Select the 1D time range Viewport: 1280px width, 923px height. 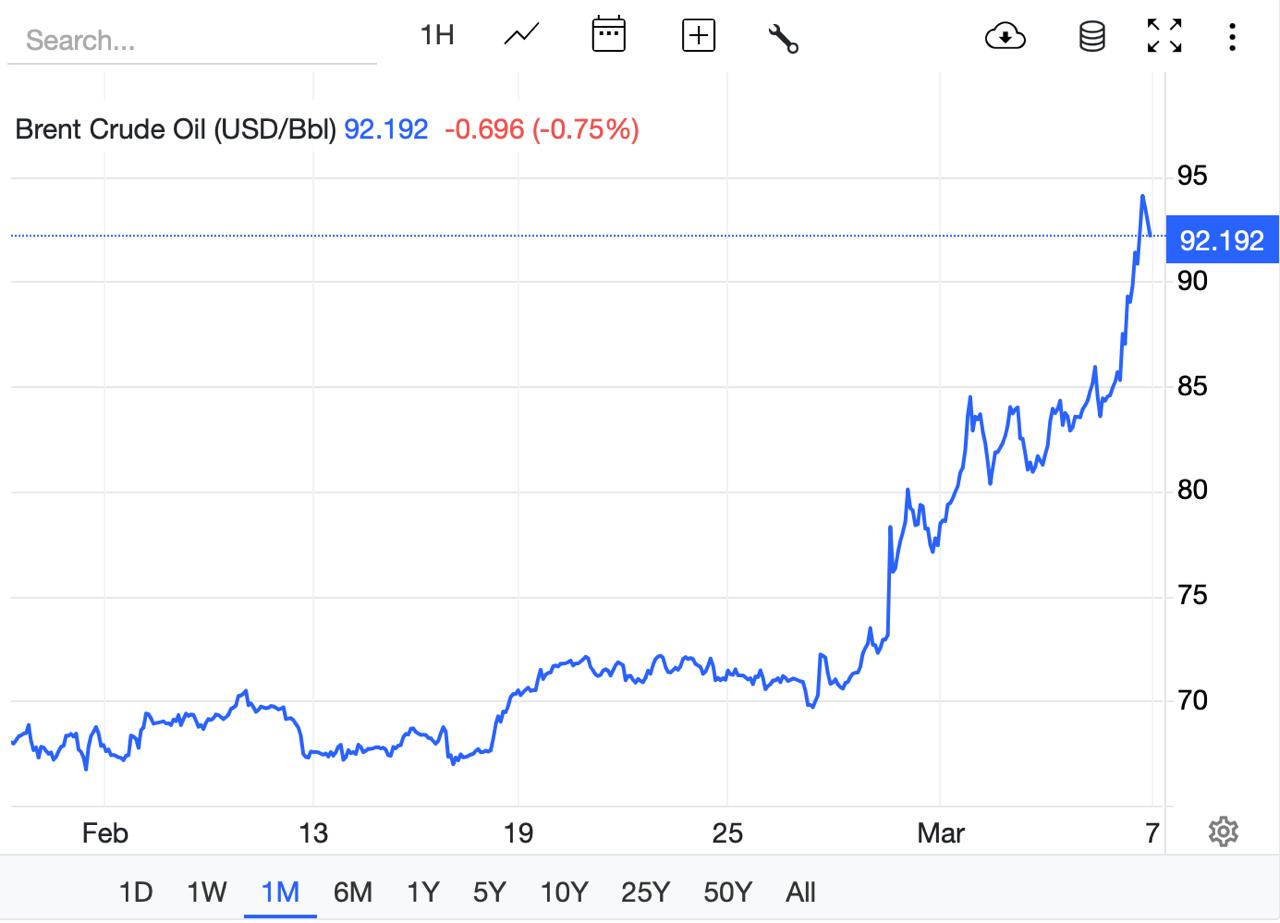tap(135, 891)
